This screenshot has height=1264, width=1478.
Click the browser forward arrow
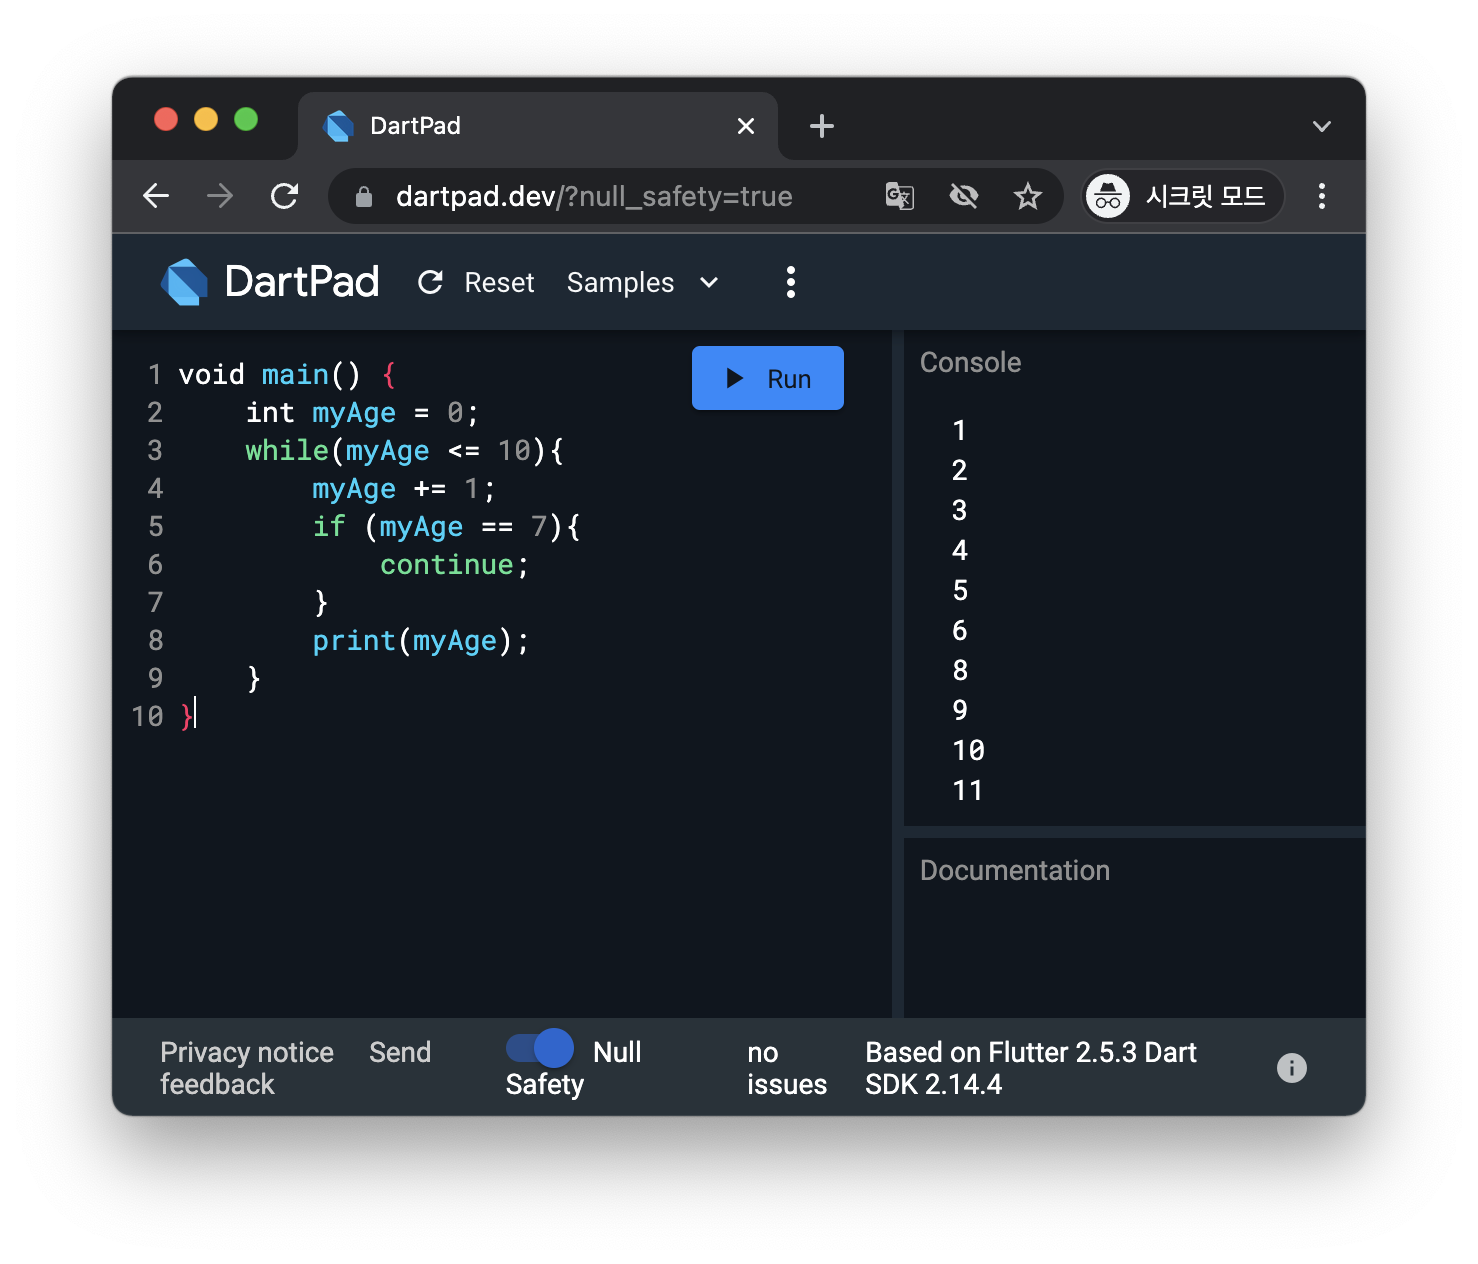tap(220, 196)
